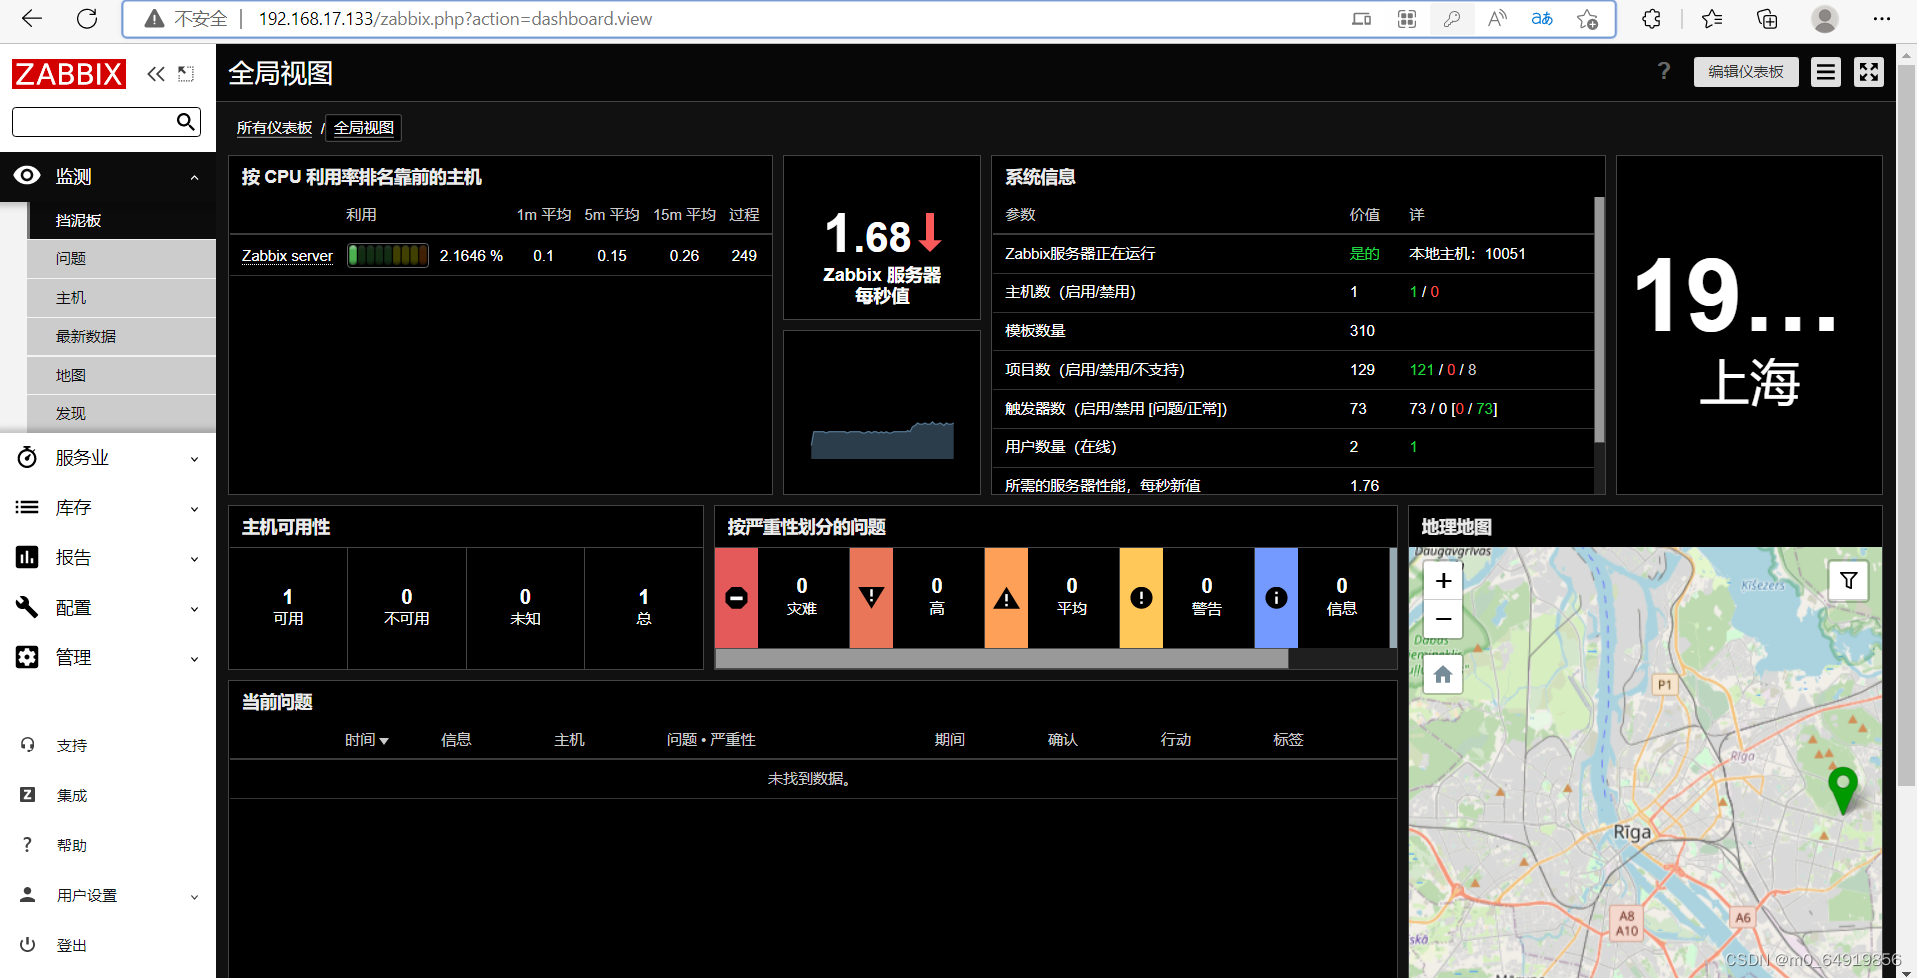1917x978 pixels.
Task: Click the 19... 上海 clock widget
Action: [x=1749, y=325]
